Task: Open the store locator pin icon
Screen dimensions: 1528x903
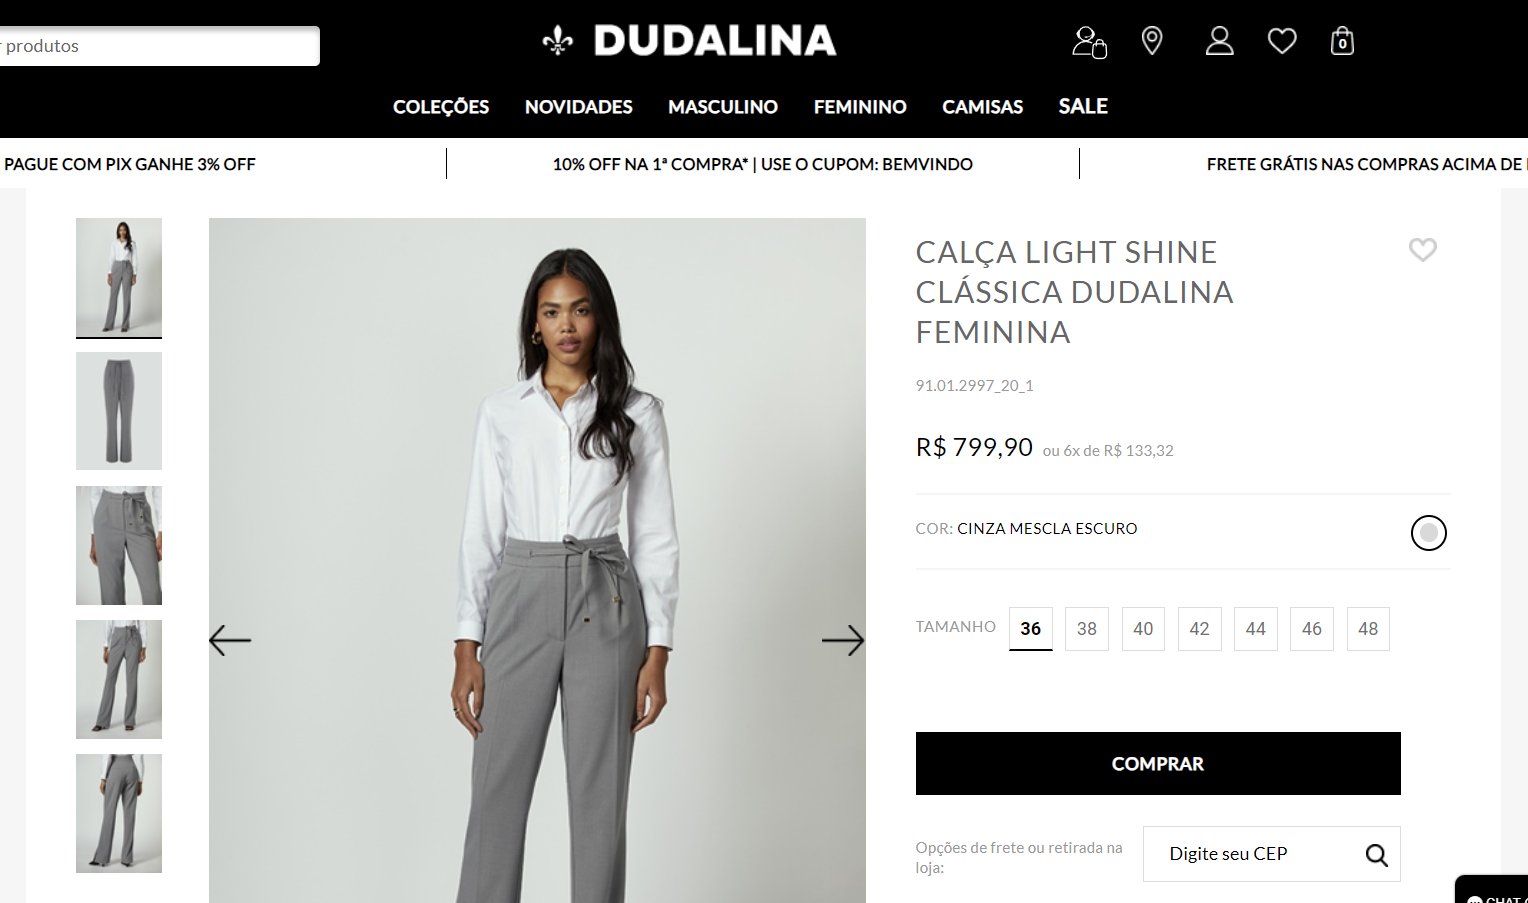Action: tap(1152, 41)
